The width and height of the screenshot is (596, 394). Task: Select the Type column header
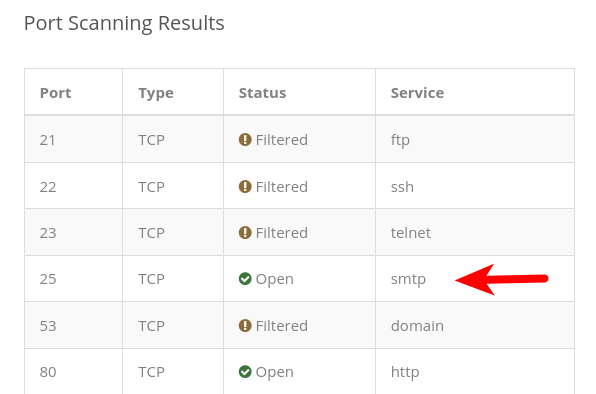point(156,93)
